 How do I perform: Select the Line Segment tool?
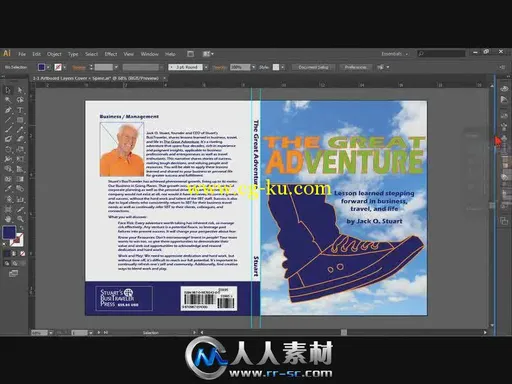[8, 120]
